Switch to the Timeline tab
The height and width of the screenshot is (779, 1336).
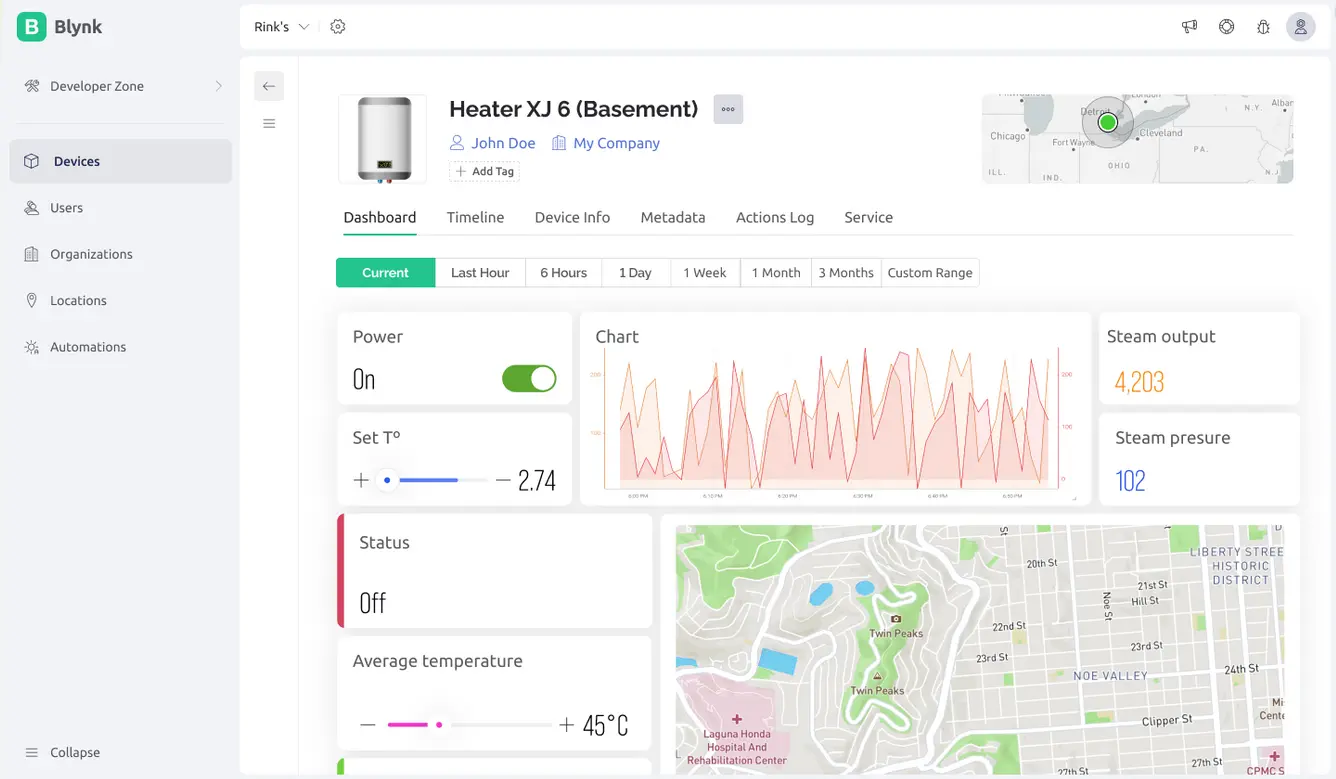click(475, 217)
